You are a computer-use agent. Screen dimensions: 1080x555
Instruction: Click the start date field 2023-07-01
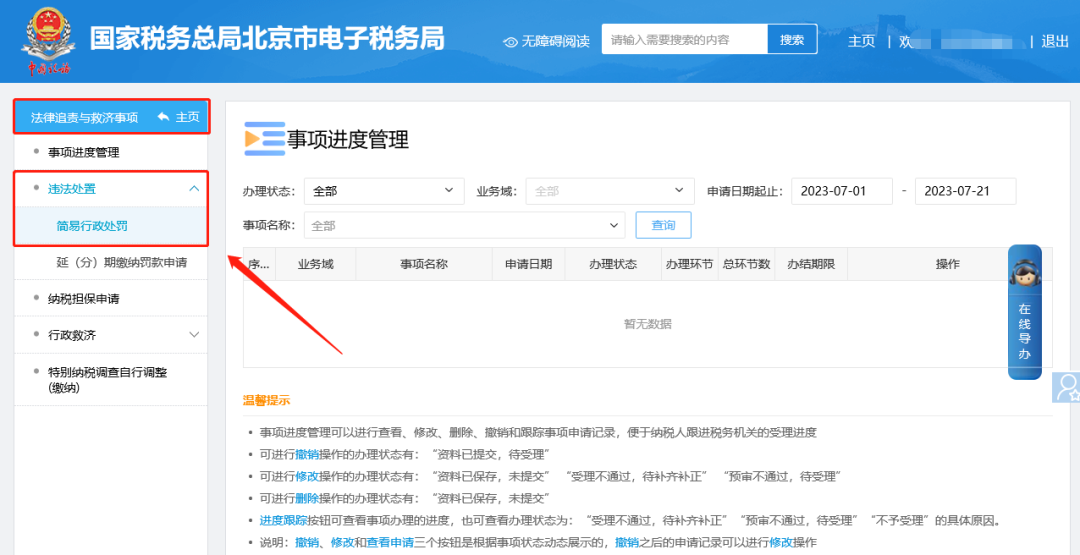[842, 191]
